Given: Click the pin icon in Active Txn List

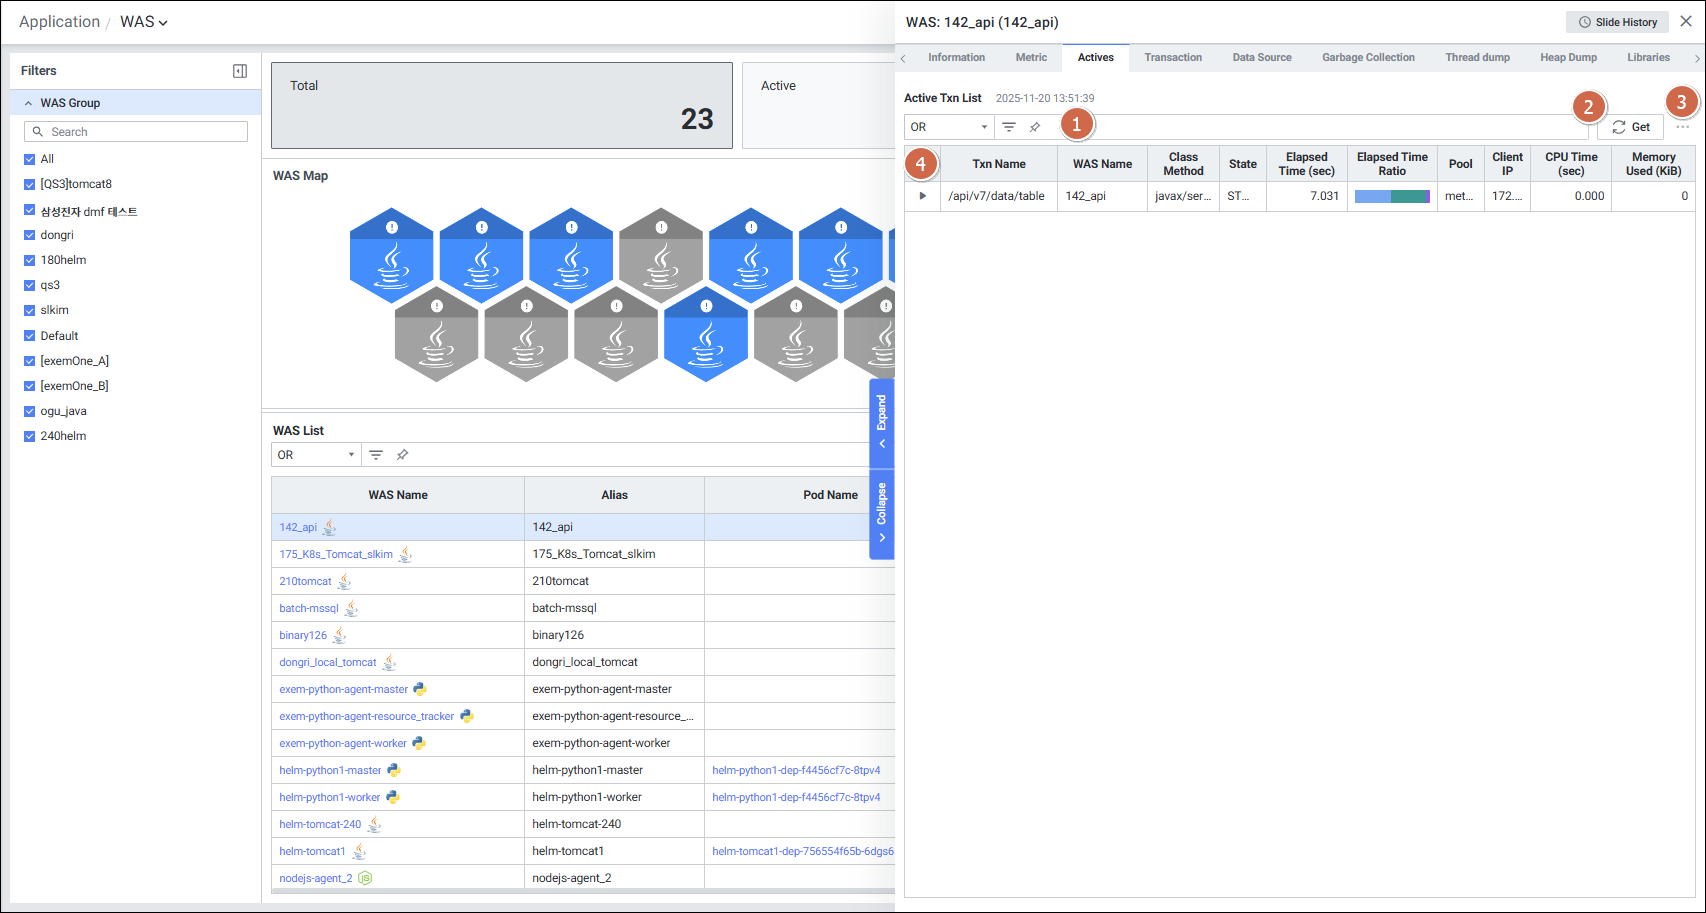Looking at the screenshot, I should tap(1035, 127).
